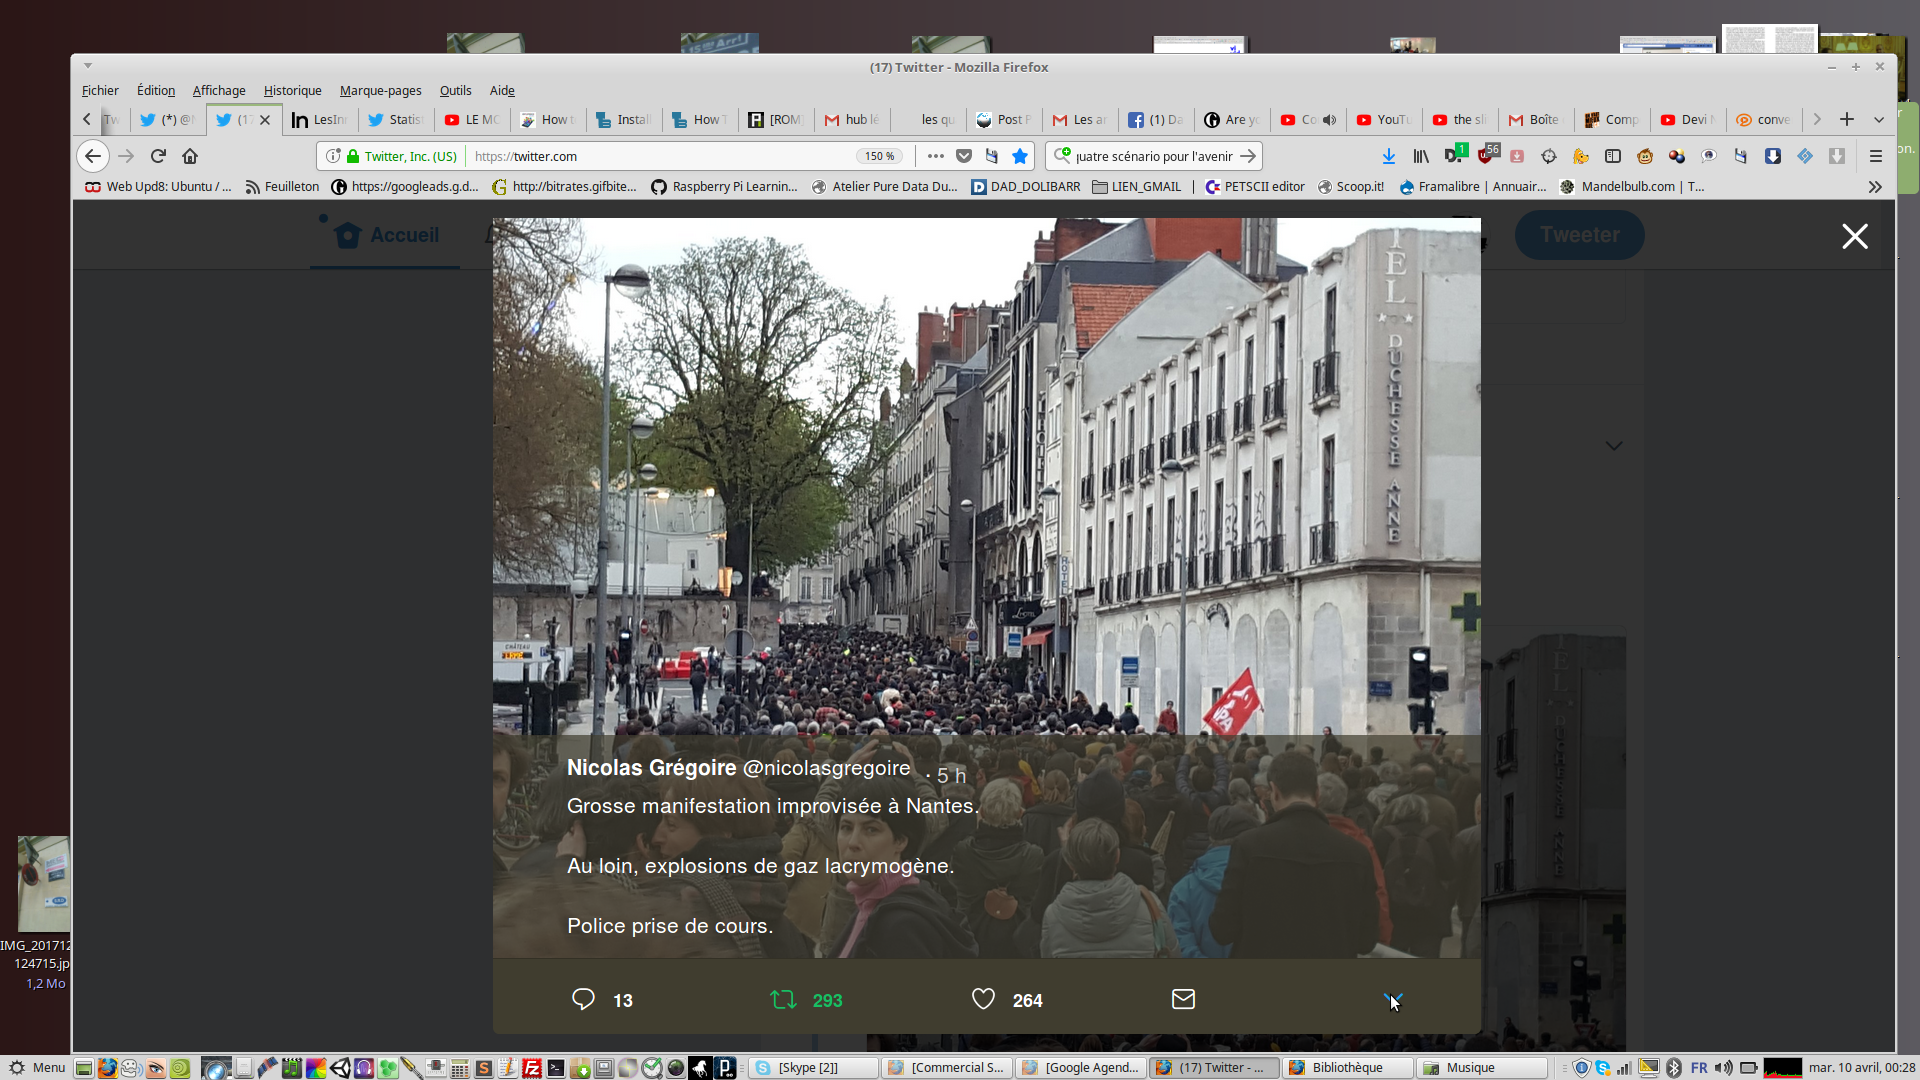This screenshot has width=1920, height=1080.
Task: Open the Library bookshelf icon
Action: (1421, 156)
